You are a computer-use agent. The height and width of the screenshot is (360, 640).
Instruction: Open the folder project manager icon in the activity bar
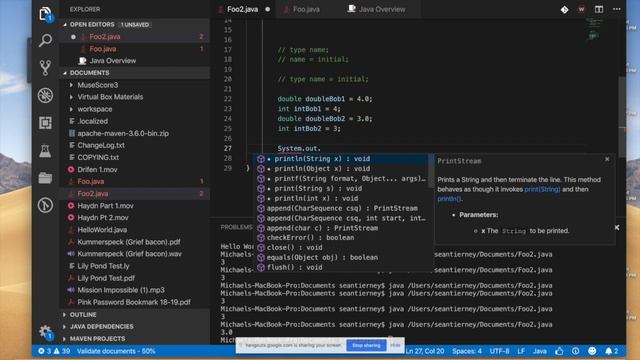pos(45,178)
